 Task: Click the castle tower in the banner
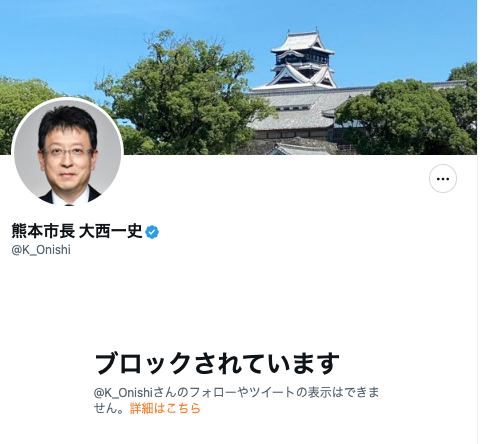click(x=302, y=60)
